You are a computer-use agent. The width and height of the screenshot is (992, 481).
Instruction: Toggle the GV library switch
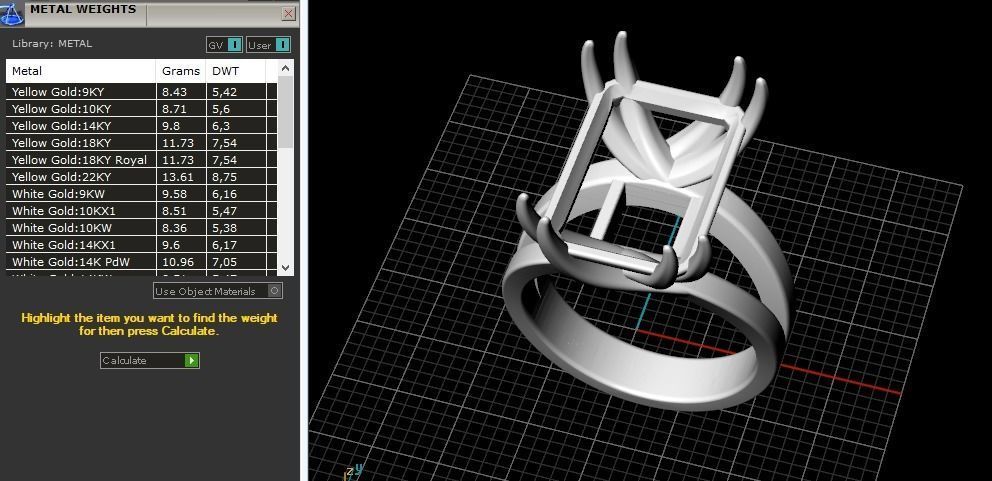(x=225, y=45)
